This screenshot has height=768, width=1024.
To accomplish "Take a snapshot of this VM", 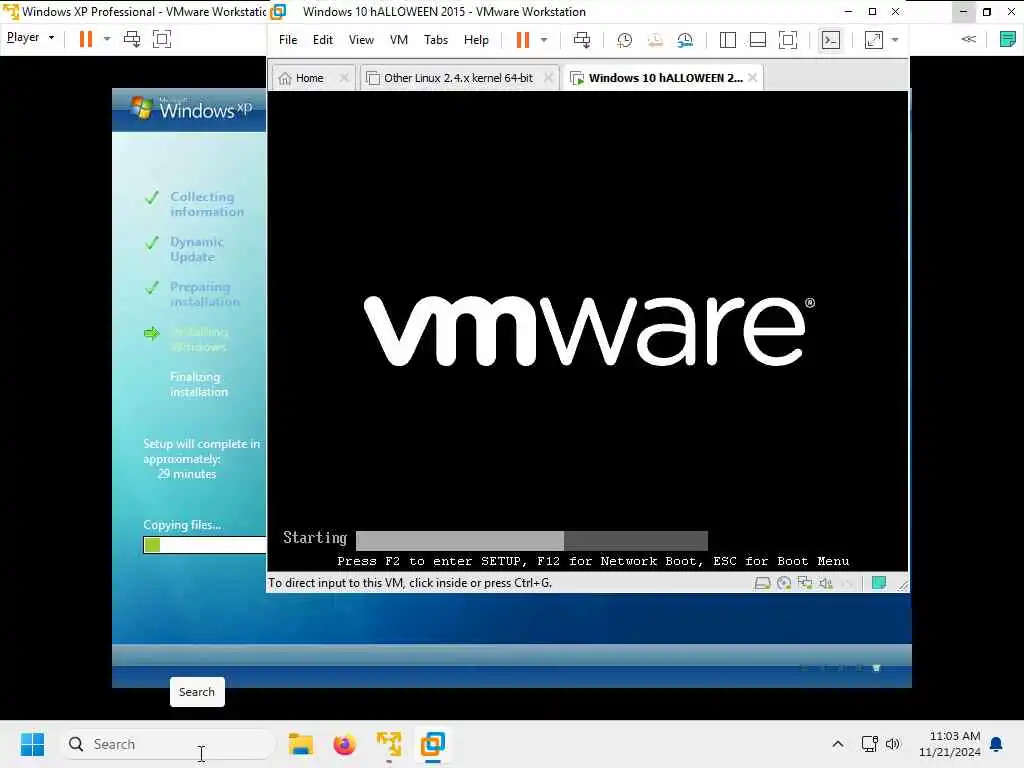I will [x=624, y=40].
